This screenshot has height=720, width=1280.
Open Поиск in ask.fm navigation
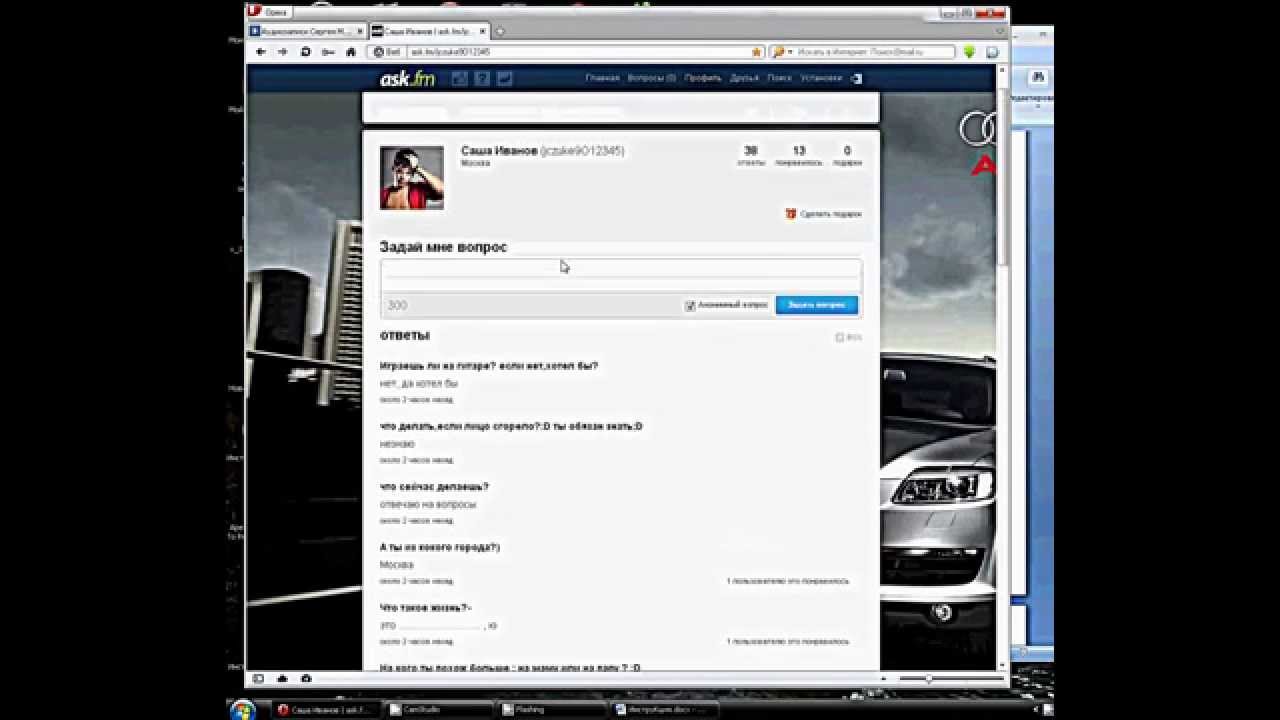pyautogui.click(x=780, y=78)
